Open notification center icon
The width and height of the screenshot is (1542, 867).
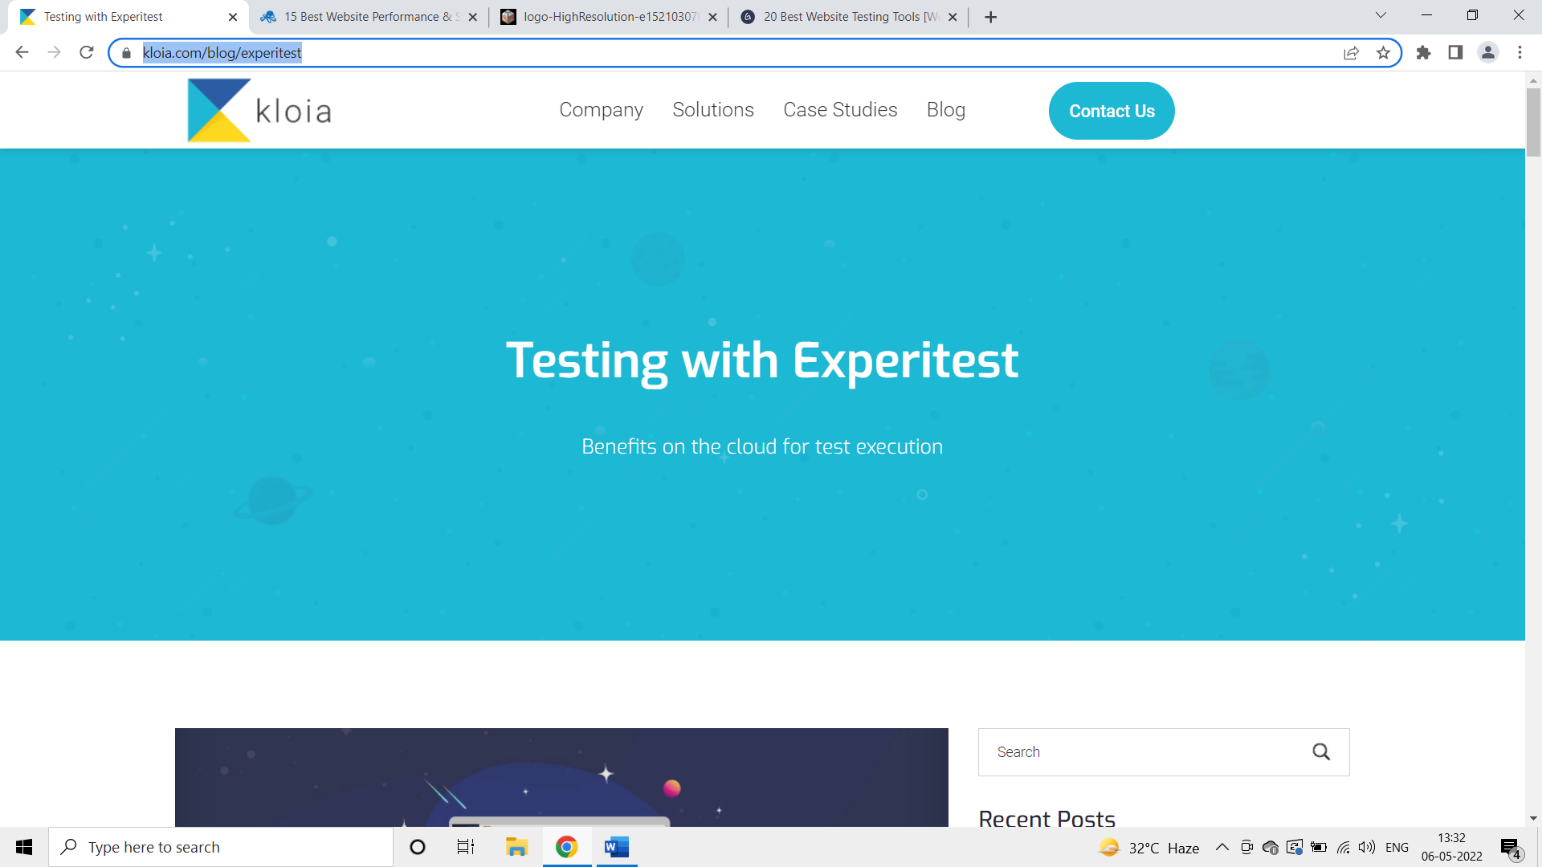[1511, 849]
